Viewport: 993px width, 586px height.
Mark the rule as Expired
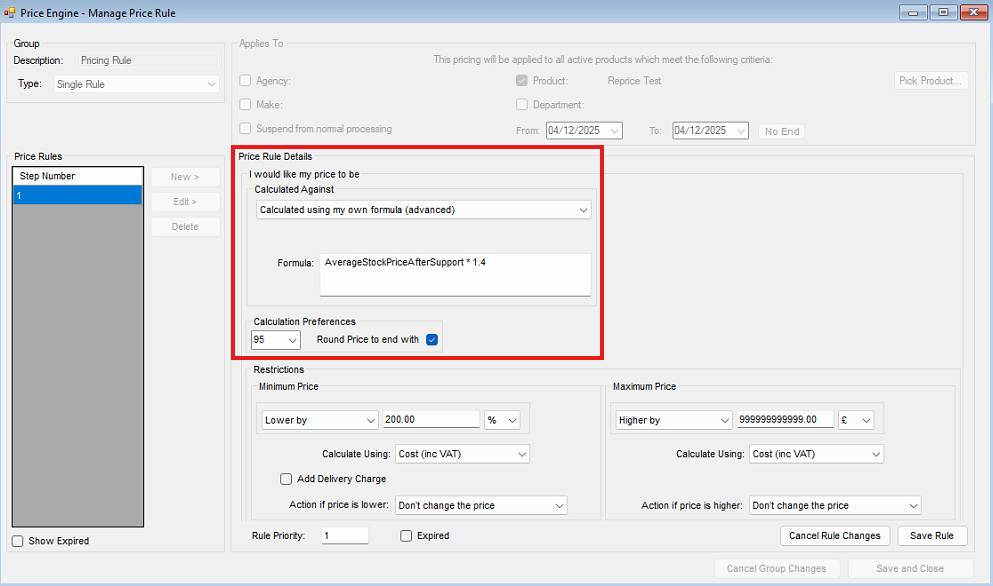click(x=406, y=536)
